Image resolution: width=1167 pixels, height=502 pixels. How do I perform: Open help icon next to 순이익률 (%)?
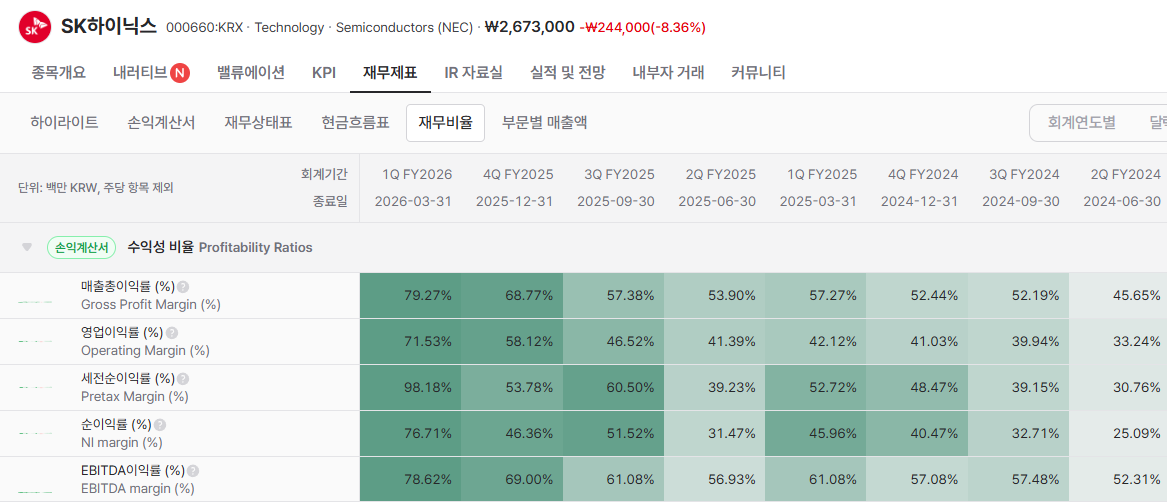pyautogui.click(x=160, y=425)
